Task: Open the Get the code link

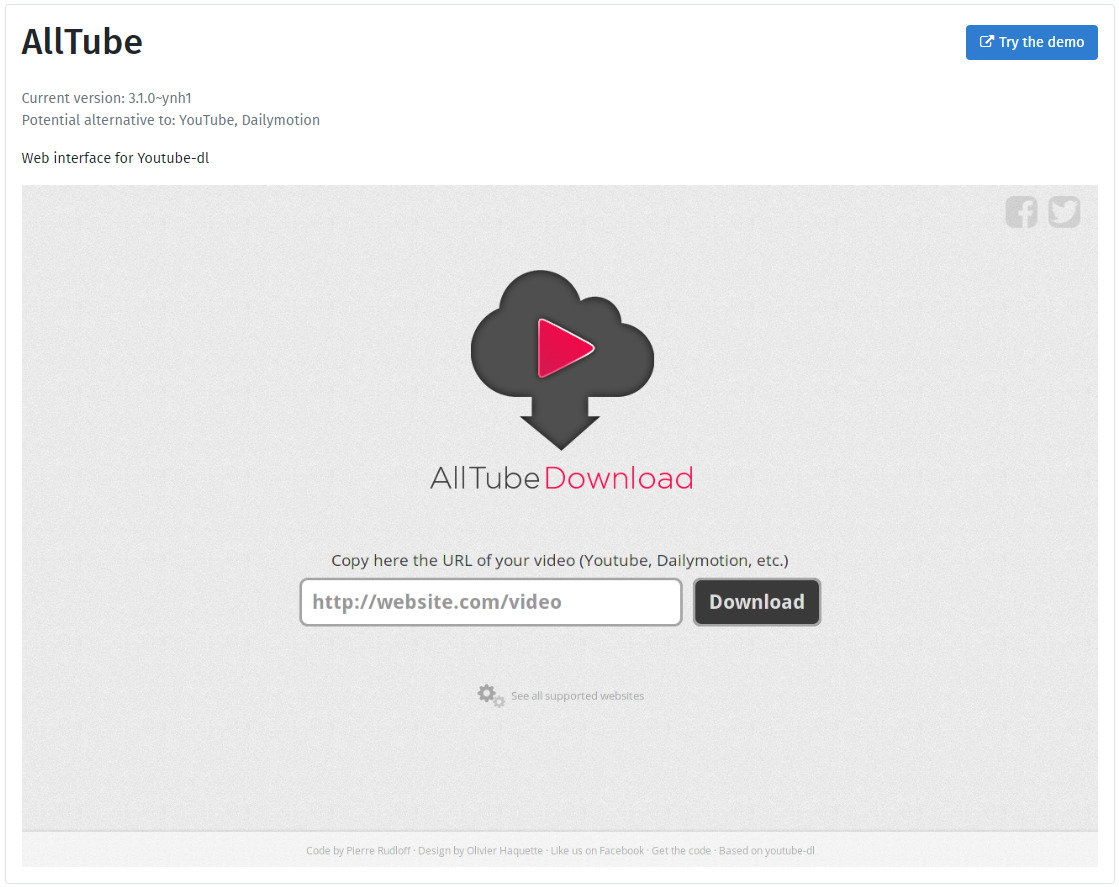Action: point(681,850)
